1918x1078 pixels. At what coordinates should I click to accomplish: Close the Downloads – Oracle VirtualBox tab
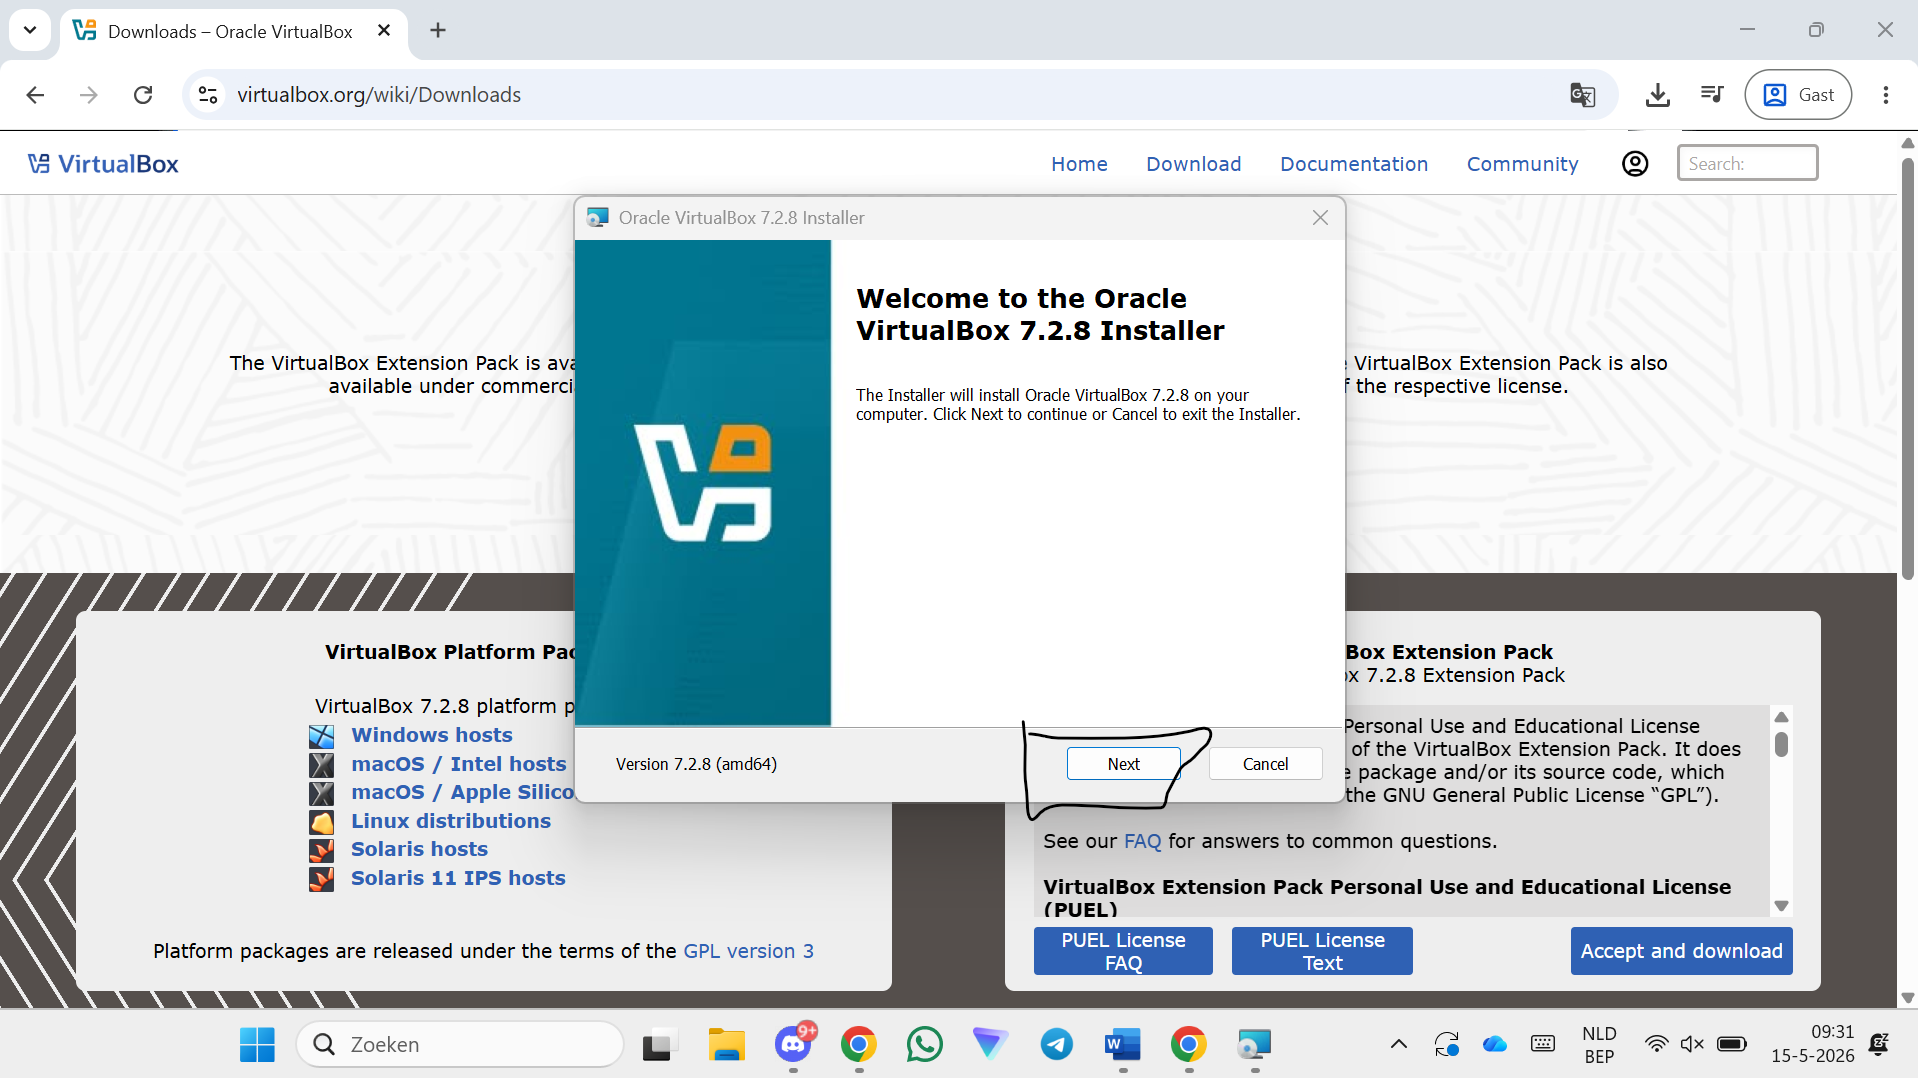(384, 31)
